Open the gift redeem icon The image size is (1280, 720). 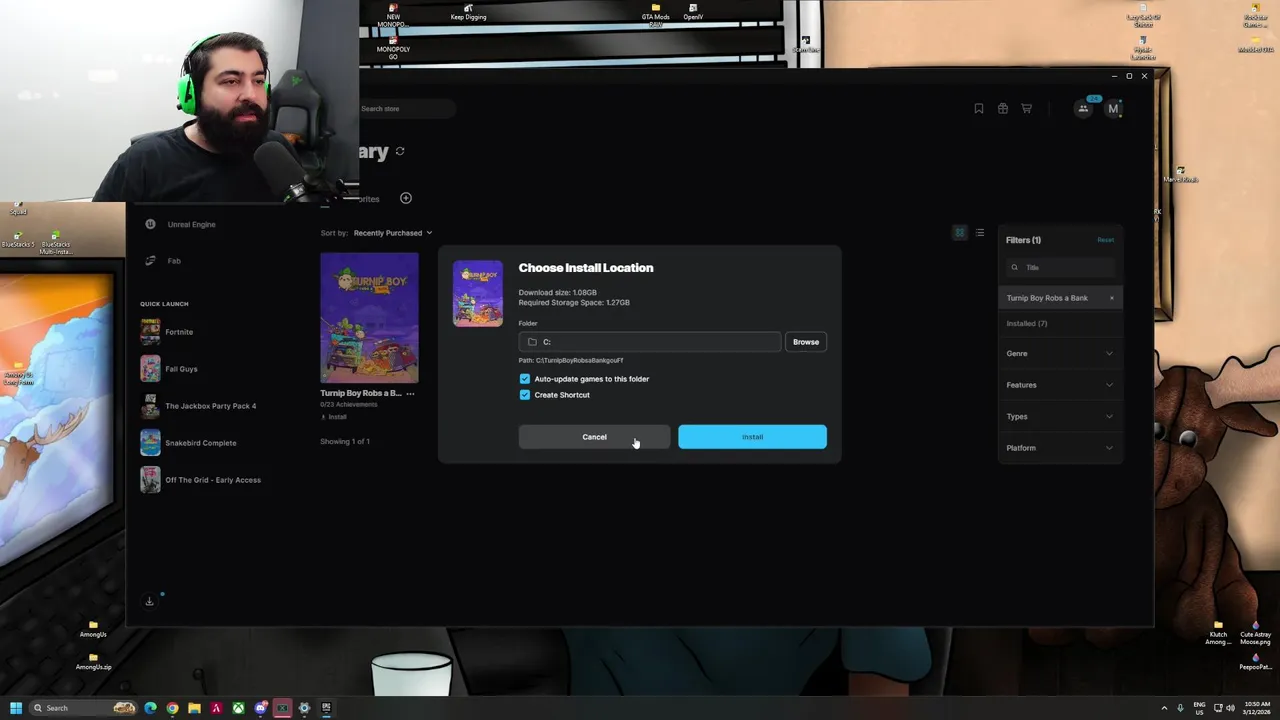[1003, 109]
